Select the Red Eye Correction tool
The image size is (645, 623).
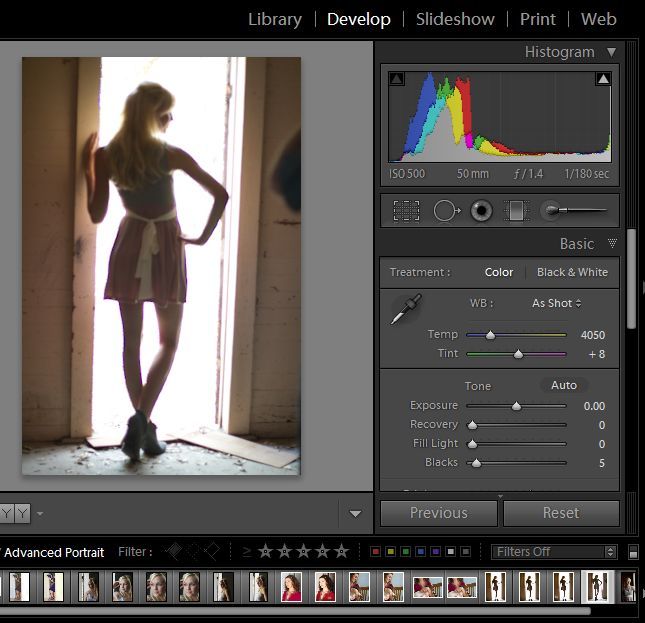pos(481,211)
